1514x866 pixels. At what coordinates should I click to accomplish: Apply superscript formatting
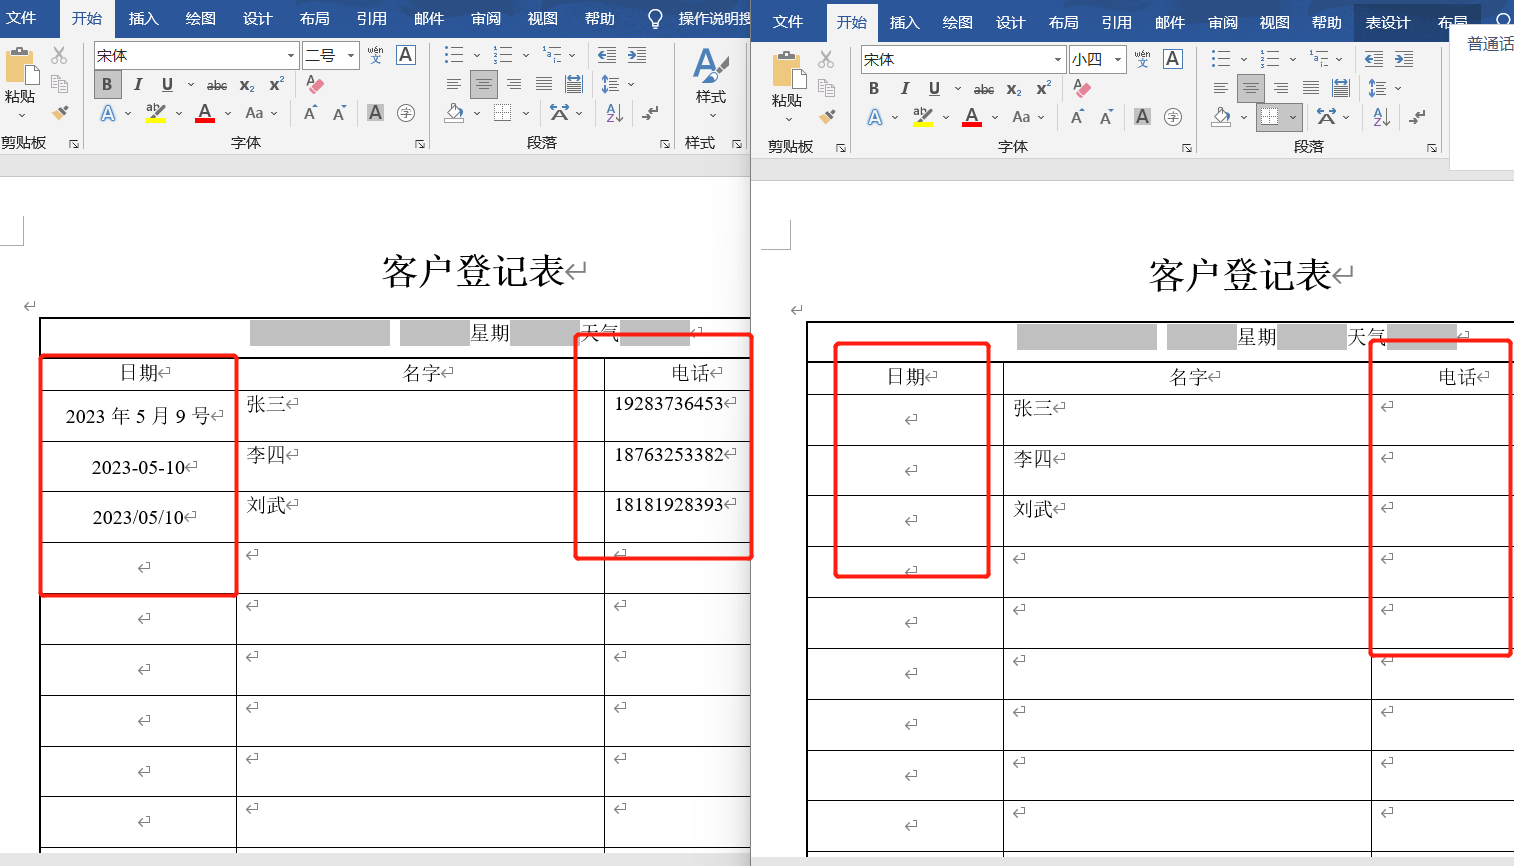276,84
